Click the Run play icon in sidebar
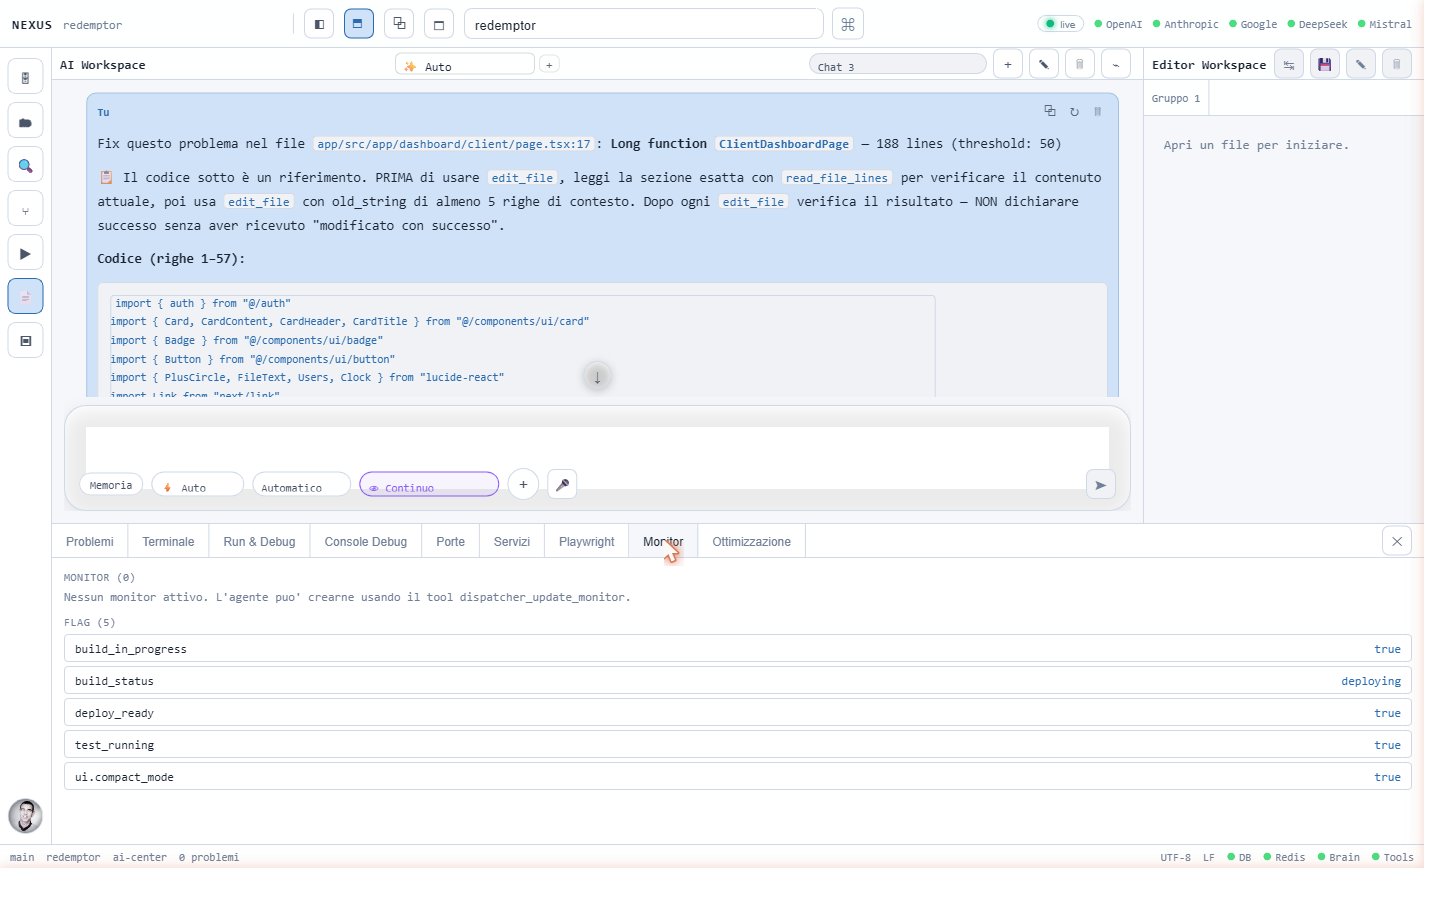 coord(25,253)
